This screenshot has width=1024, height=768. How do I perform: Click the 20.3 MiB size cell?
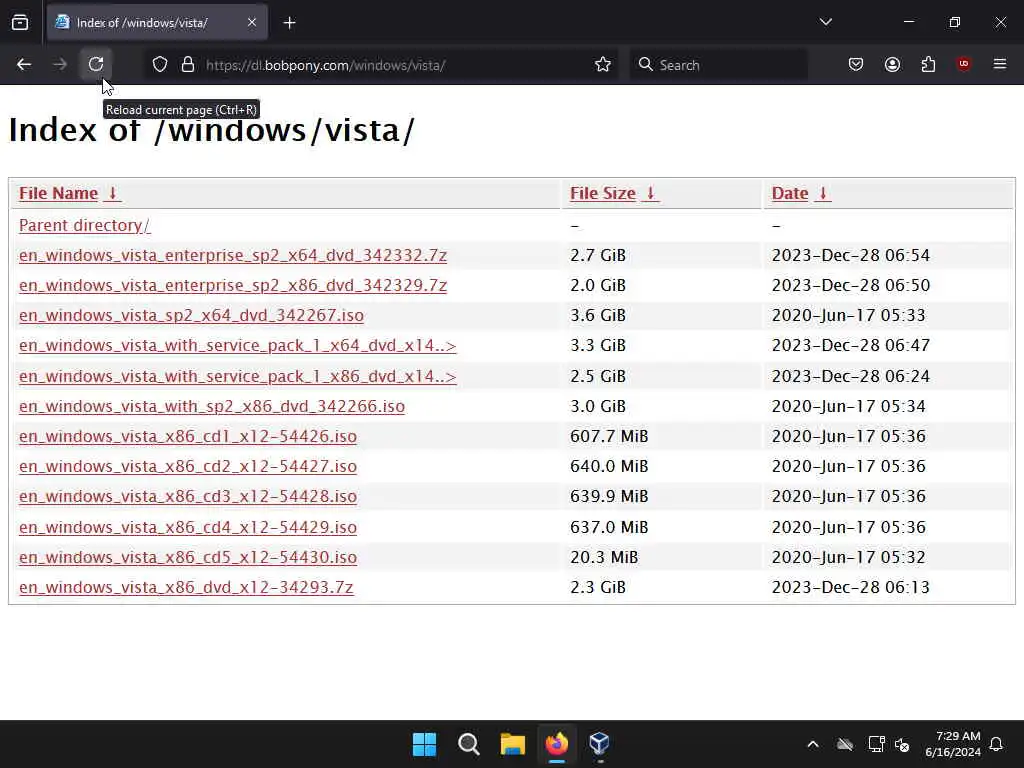tap(603, 557)
